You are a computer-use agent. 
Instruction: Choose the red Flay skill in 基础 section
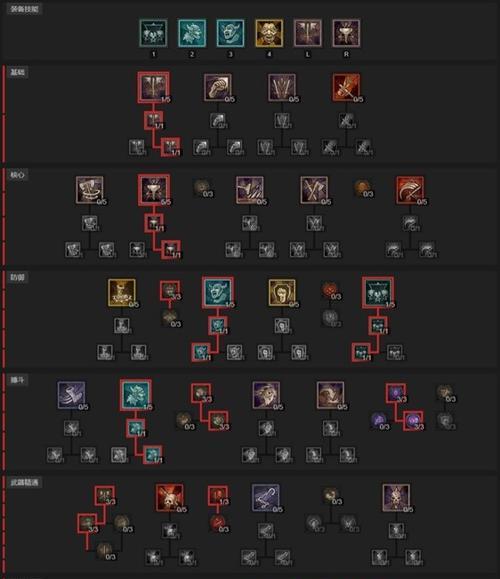346,87
